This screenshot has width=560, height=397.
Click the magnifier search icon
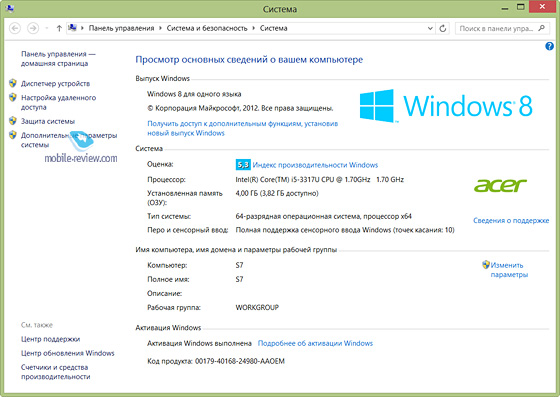(x=542, y=28)
